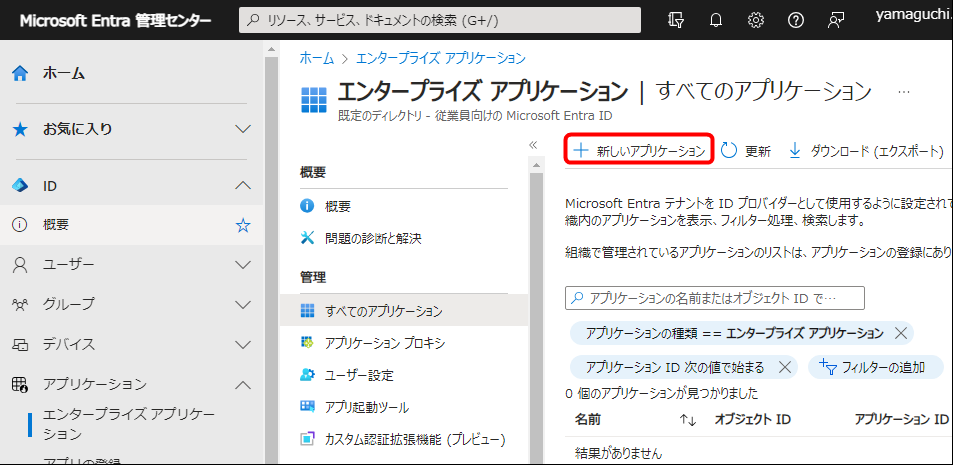Click the デバイス icon in sidebar
This screenshot has height=465, width=953.
[20, 345]
